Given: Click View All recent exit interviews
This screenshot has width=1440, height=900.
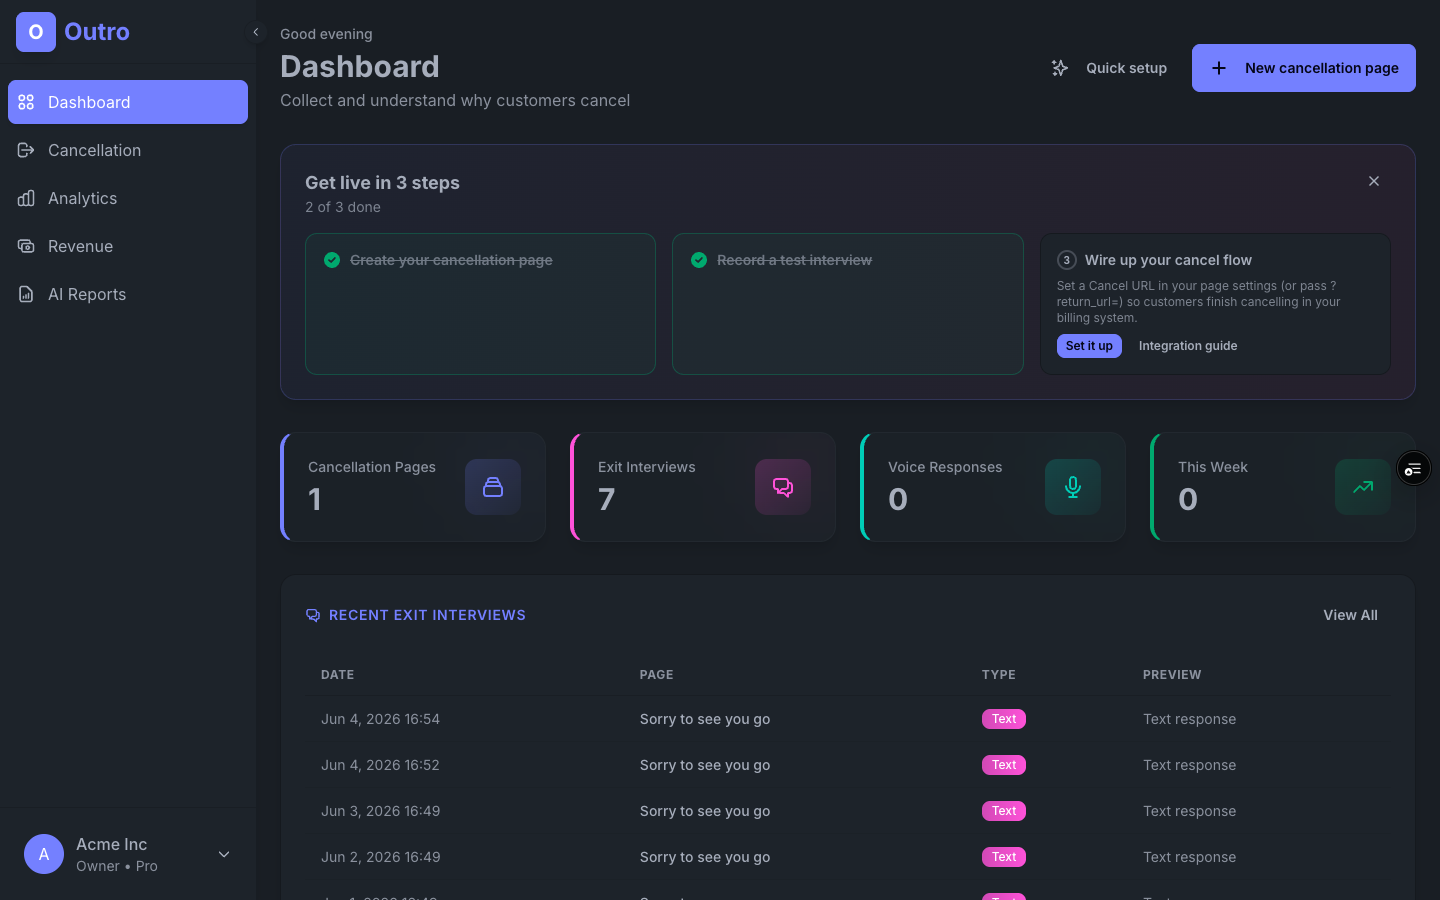Looking at the screenshot, I should coord(1350,615).
